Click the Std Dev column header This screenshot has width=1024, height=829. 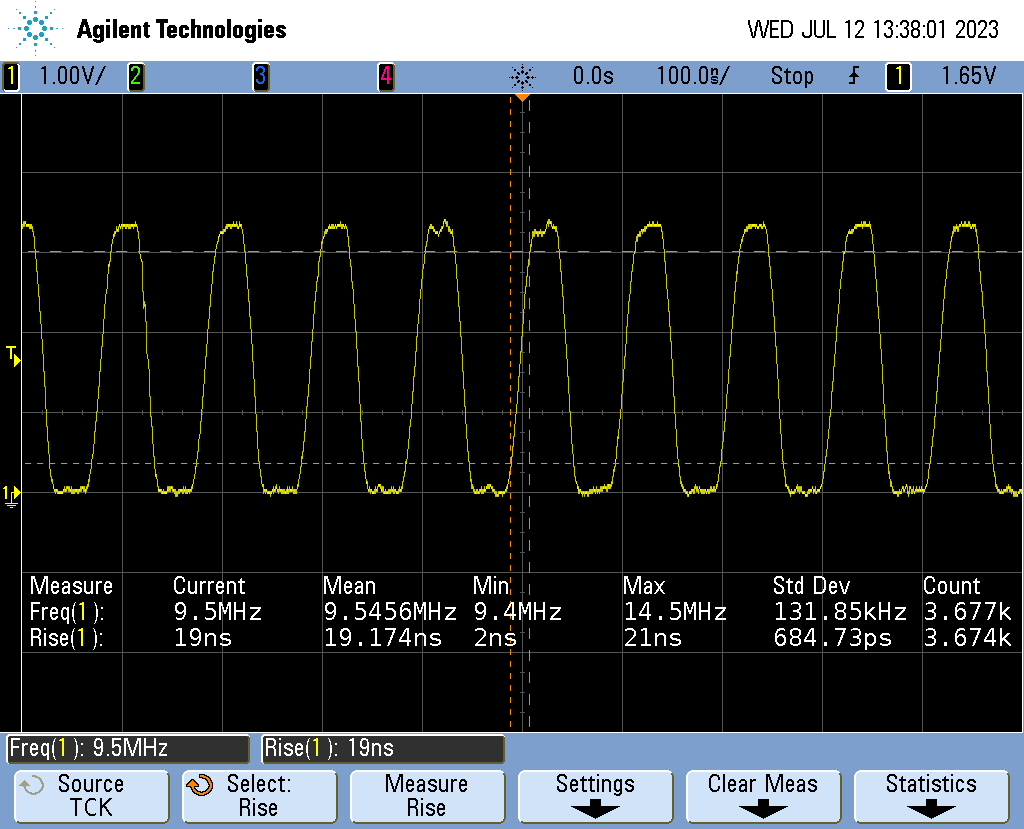(812, 585)
